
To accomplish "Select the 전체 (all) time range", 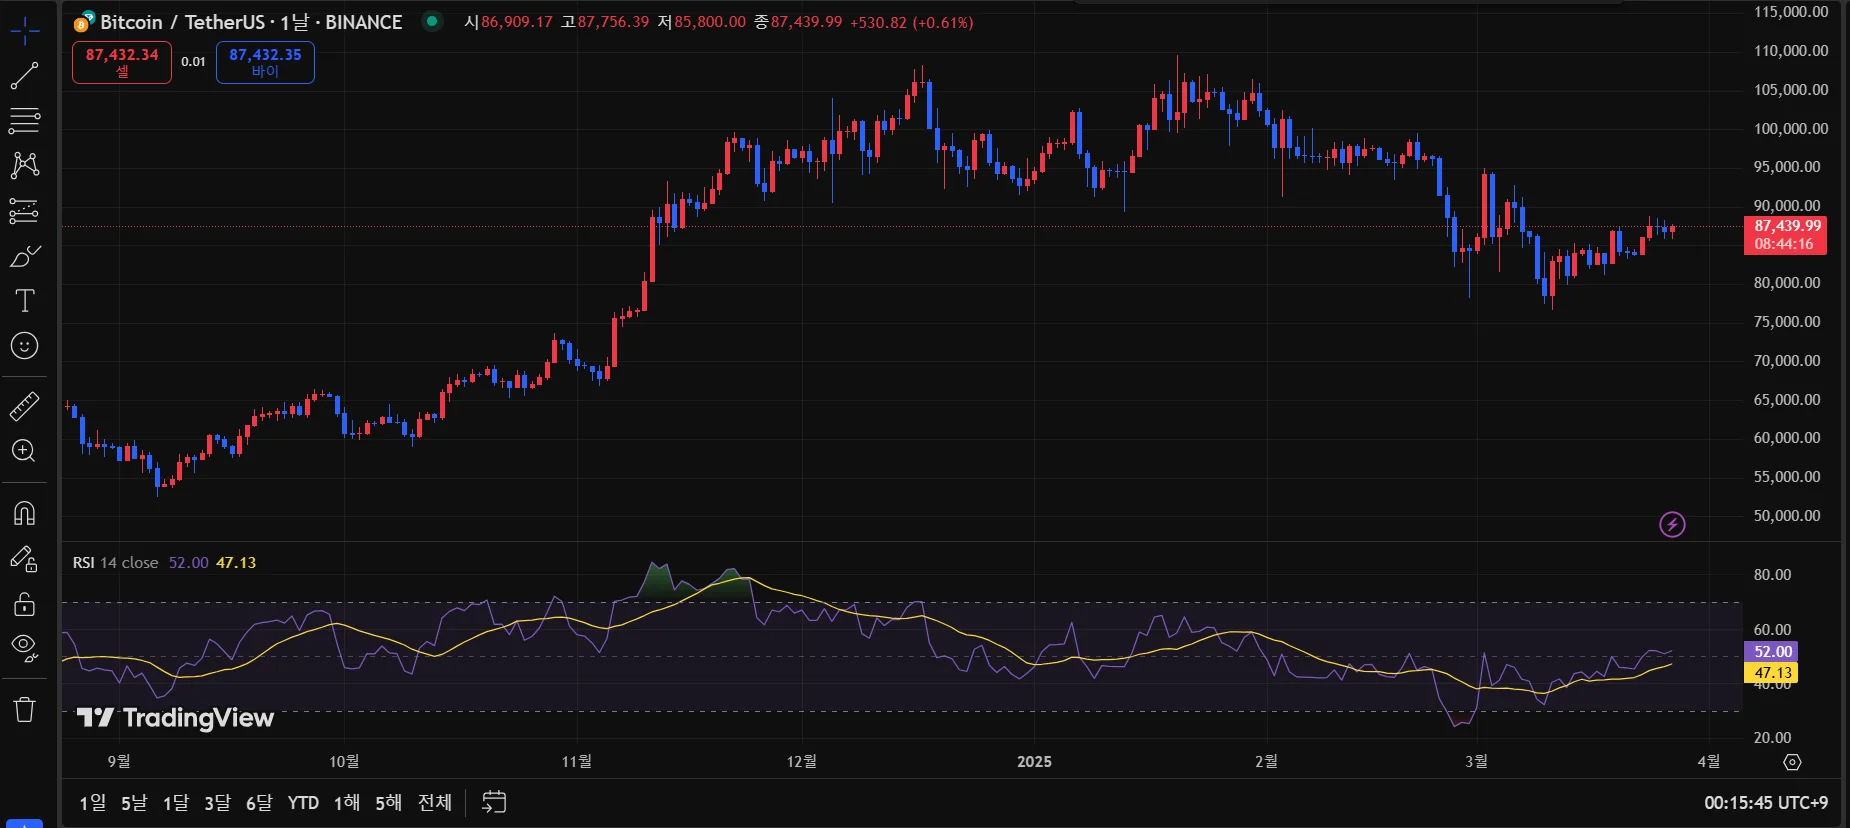I will pos(435,803).
